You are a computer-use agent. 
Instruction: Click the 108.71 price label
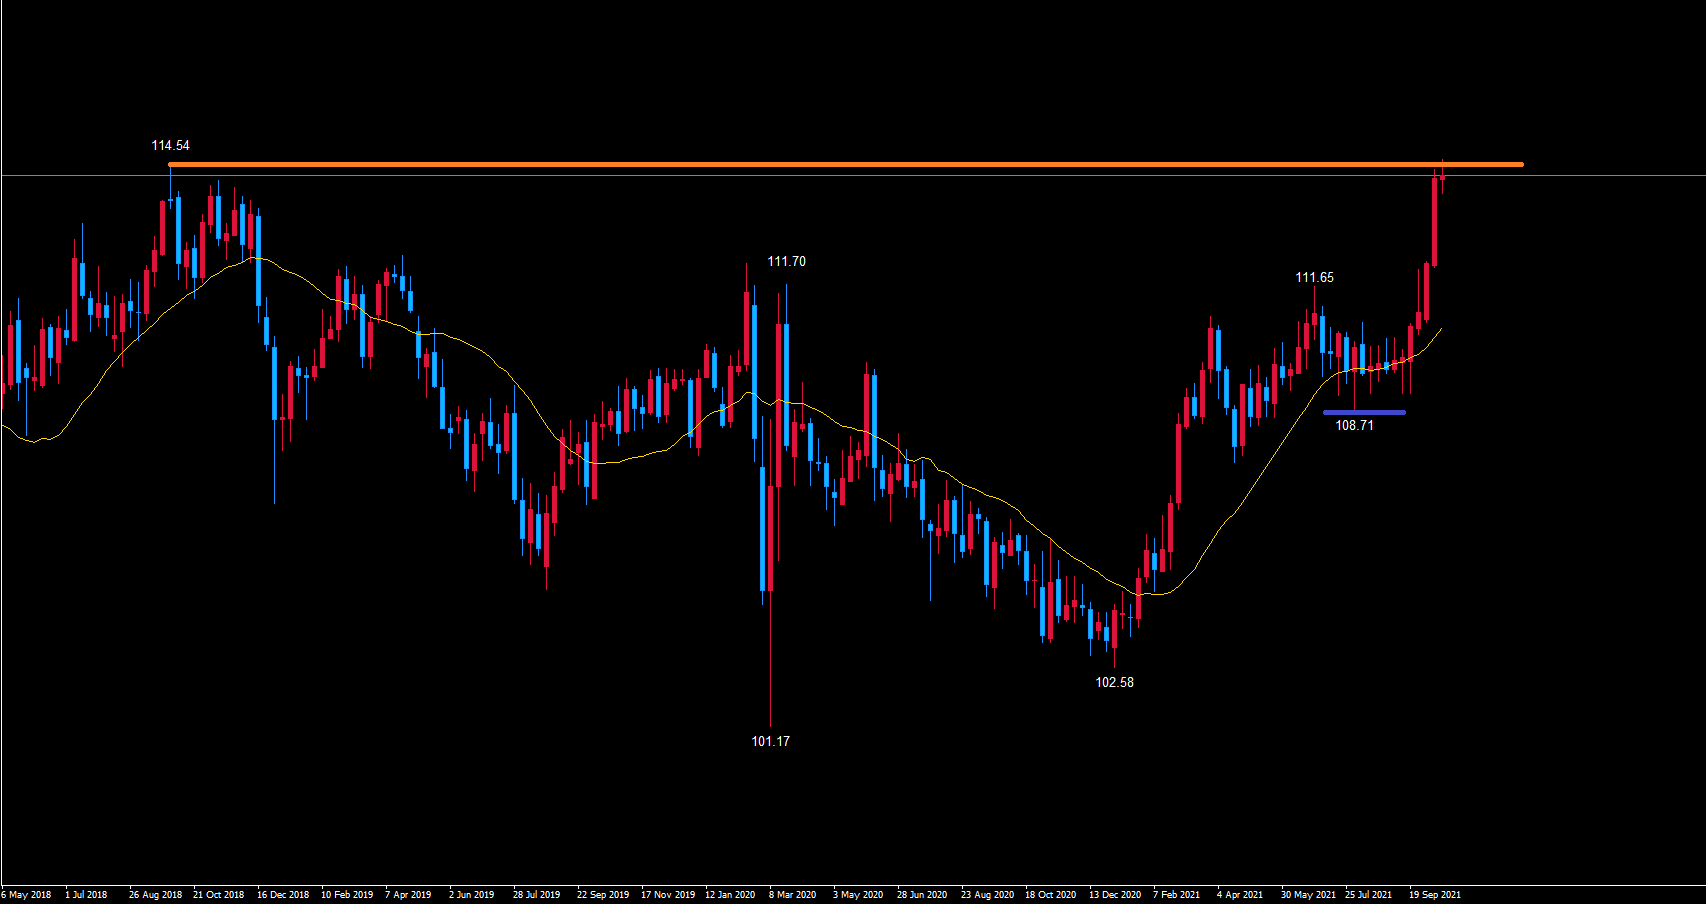(1354, 425)
